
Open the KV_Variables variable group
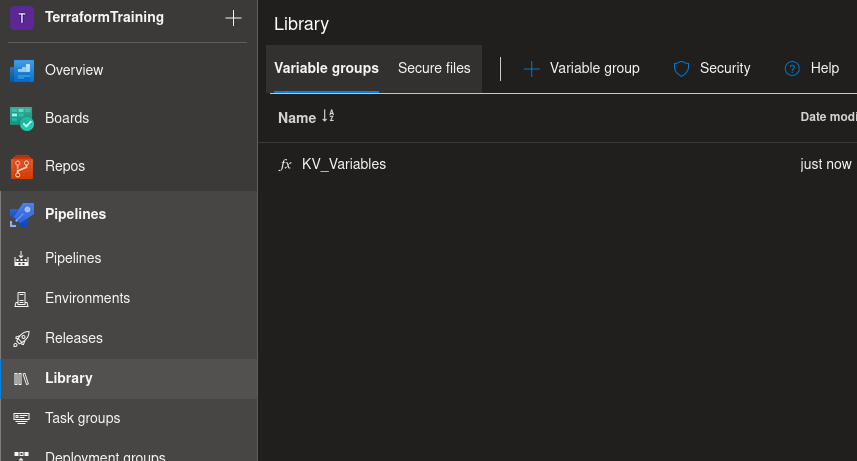click(x=344, y=164)
